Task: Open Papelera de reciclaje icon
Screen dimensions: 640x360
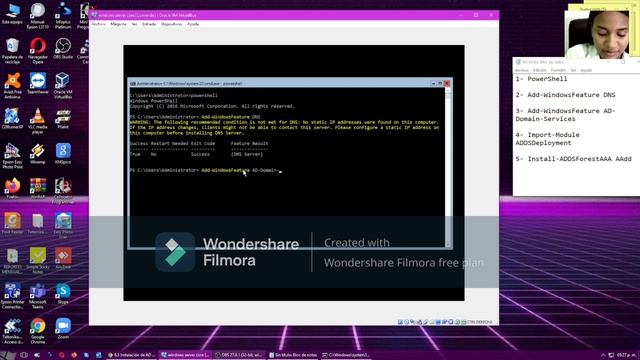Action: point(12,51)
